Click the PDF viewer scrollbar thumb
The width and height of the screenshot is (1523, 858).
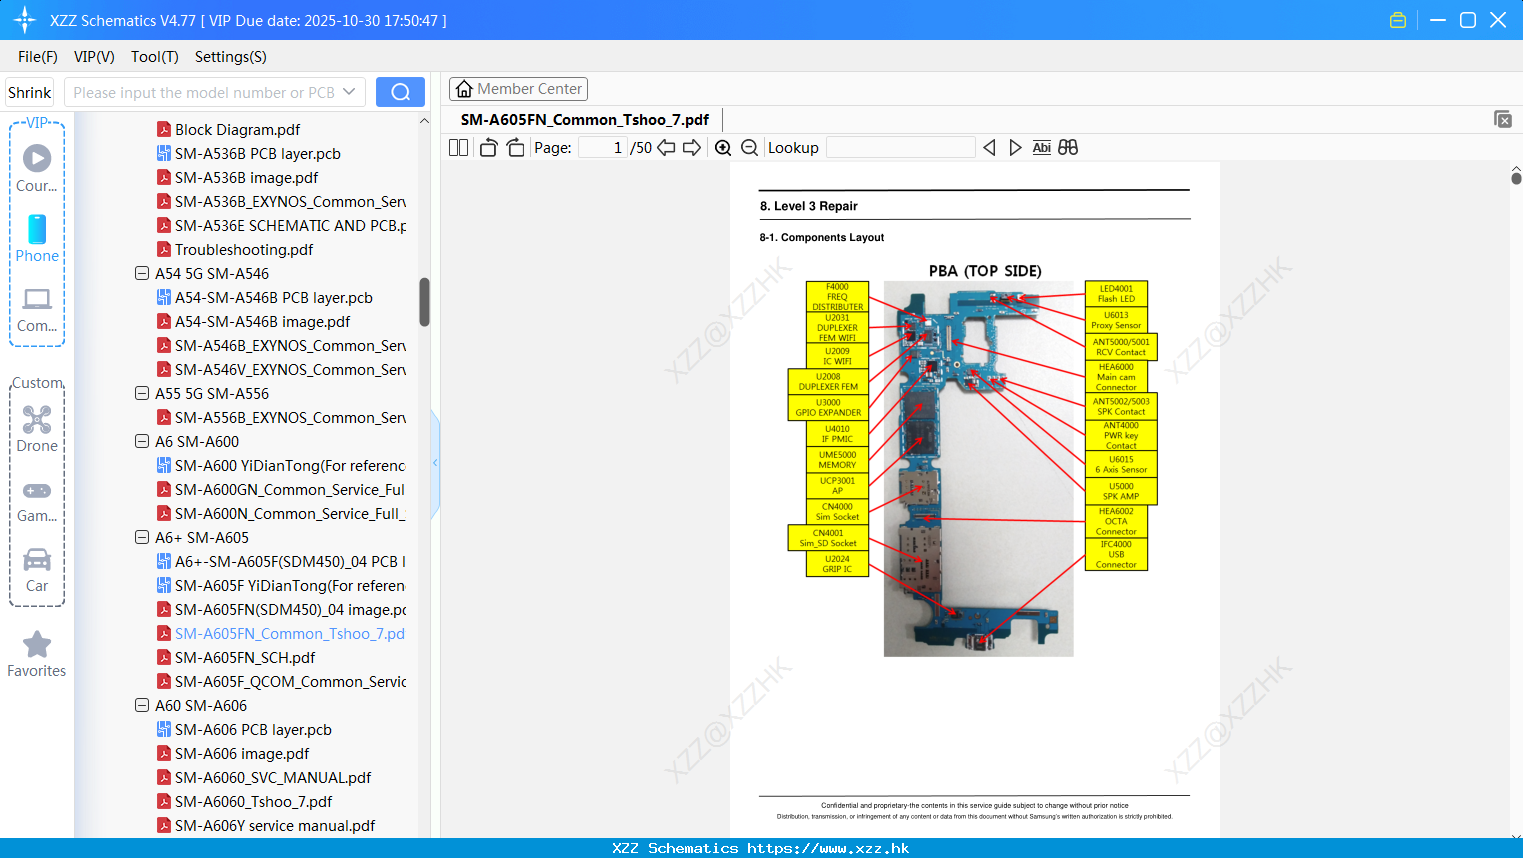(1516, 178)
